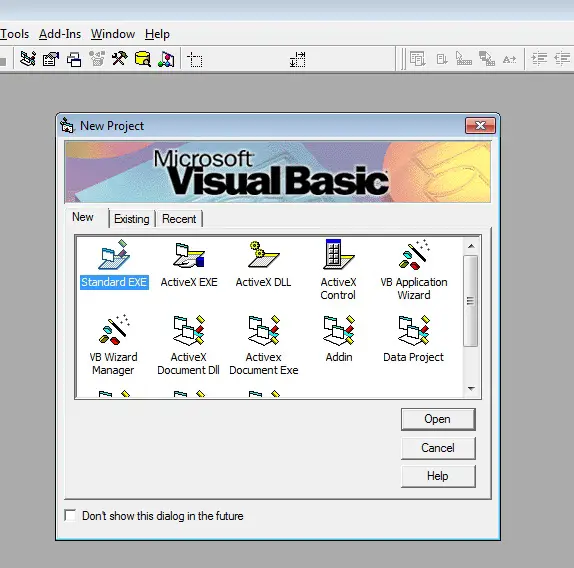
Task: Select VB Application Wizard icon
Action: pos(414,255)
